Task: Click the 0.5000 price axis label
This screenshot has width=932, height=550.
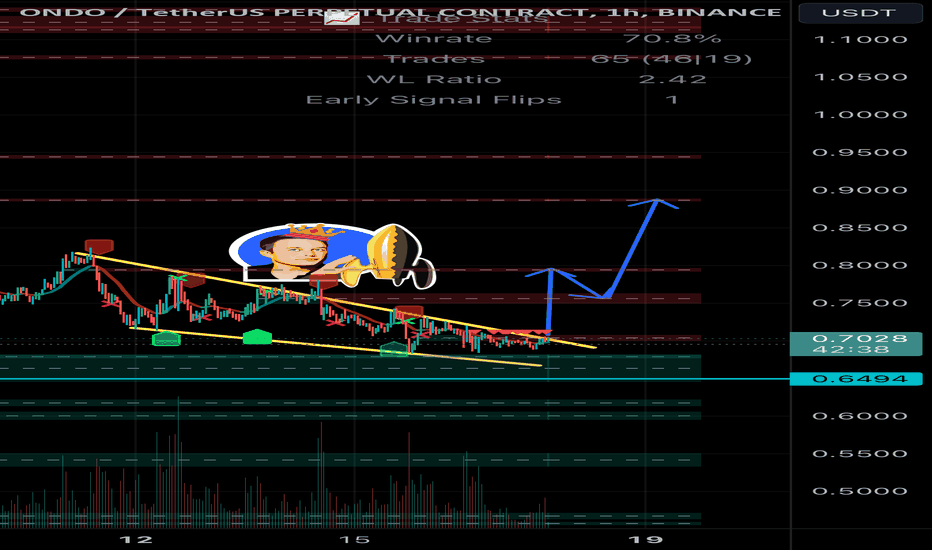Action: 860,491
